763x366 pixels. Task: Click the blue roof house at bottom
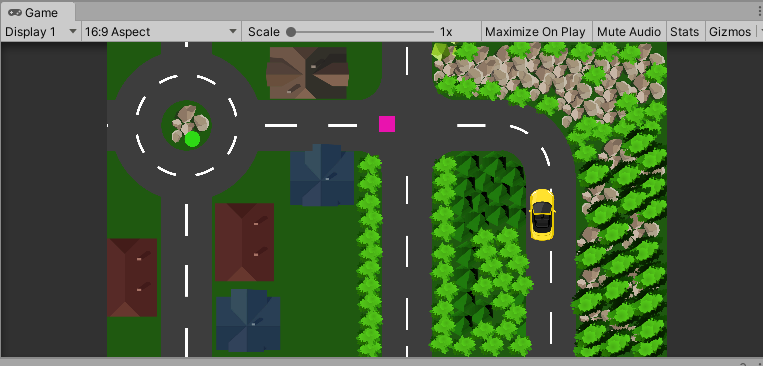coord(248,320)
